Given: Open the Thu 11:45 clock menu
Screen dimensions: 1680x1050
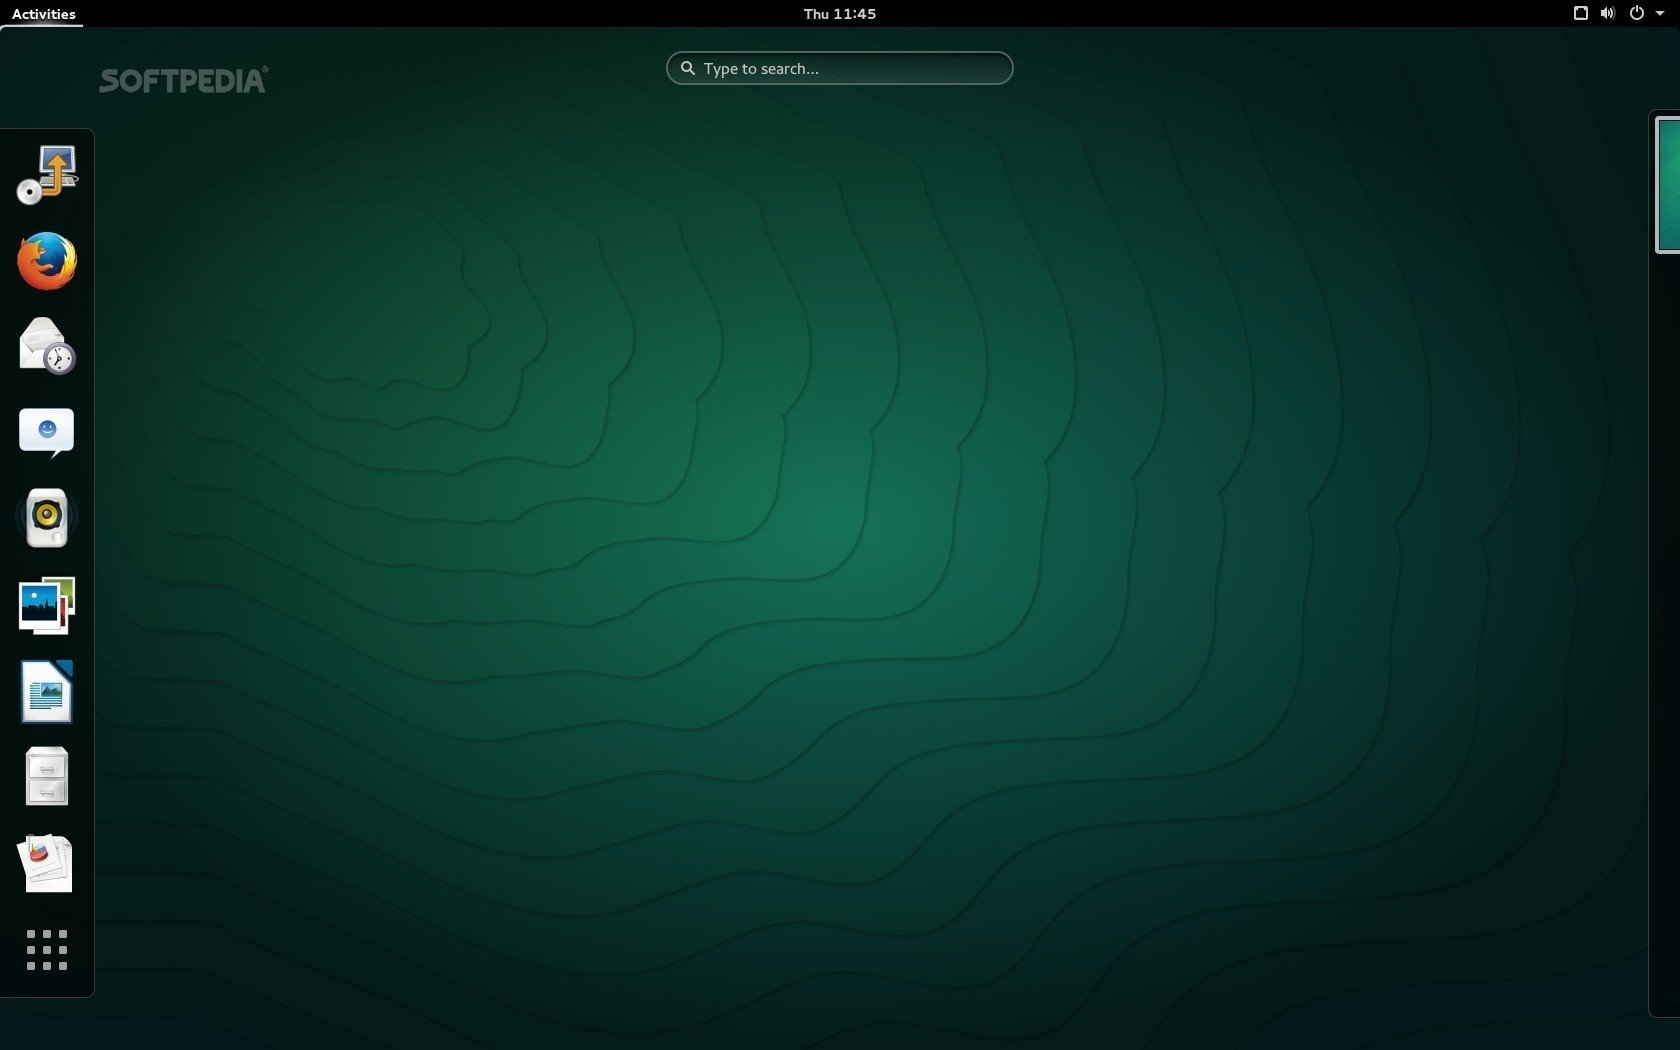Looking at the screenshot, I should (x=839, y=14).
